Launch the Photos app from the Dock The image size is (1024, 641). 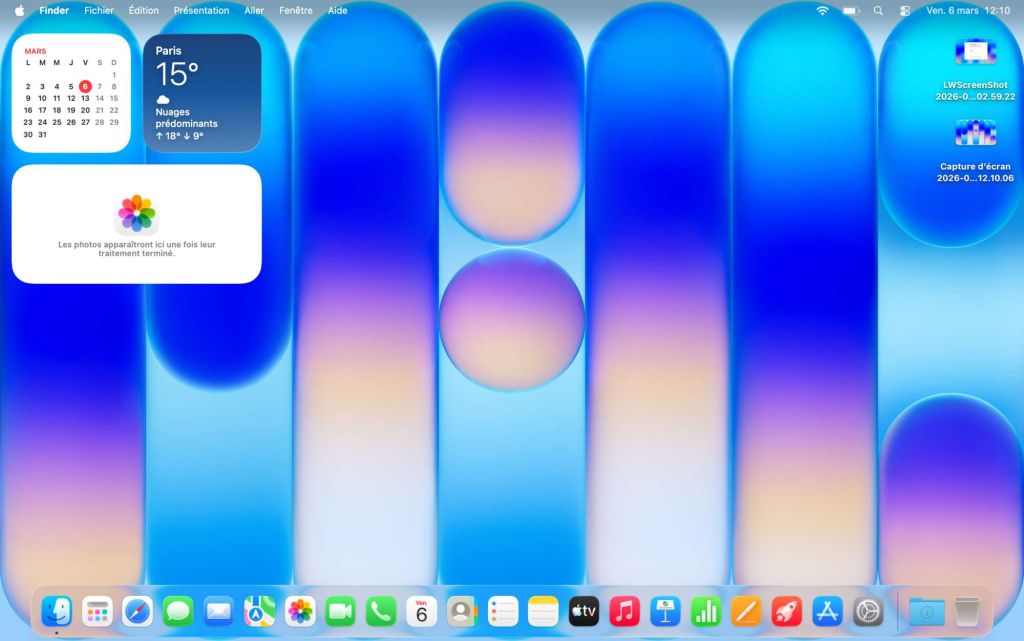click(x=299, y=611)
